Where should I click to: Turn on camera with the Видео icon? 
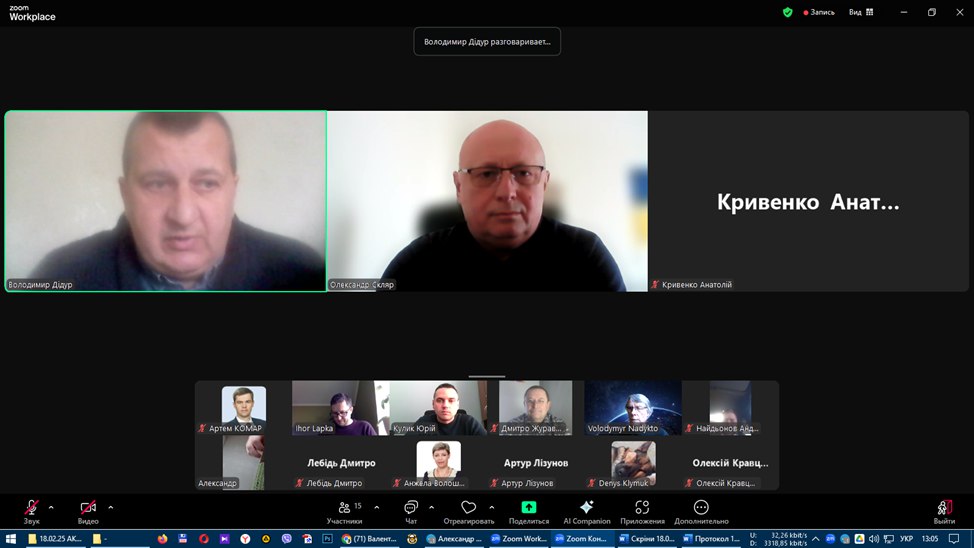(88, 508)
